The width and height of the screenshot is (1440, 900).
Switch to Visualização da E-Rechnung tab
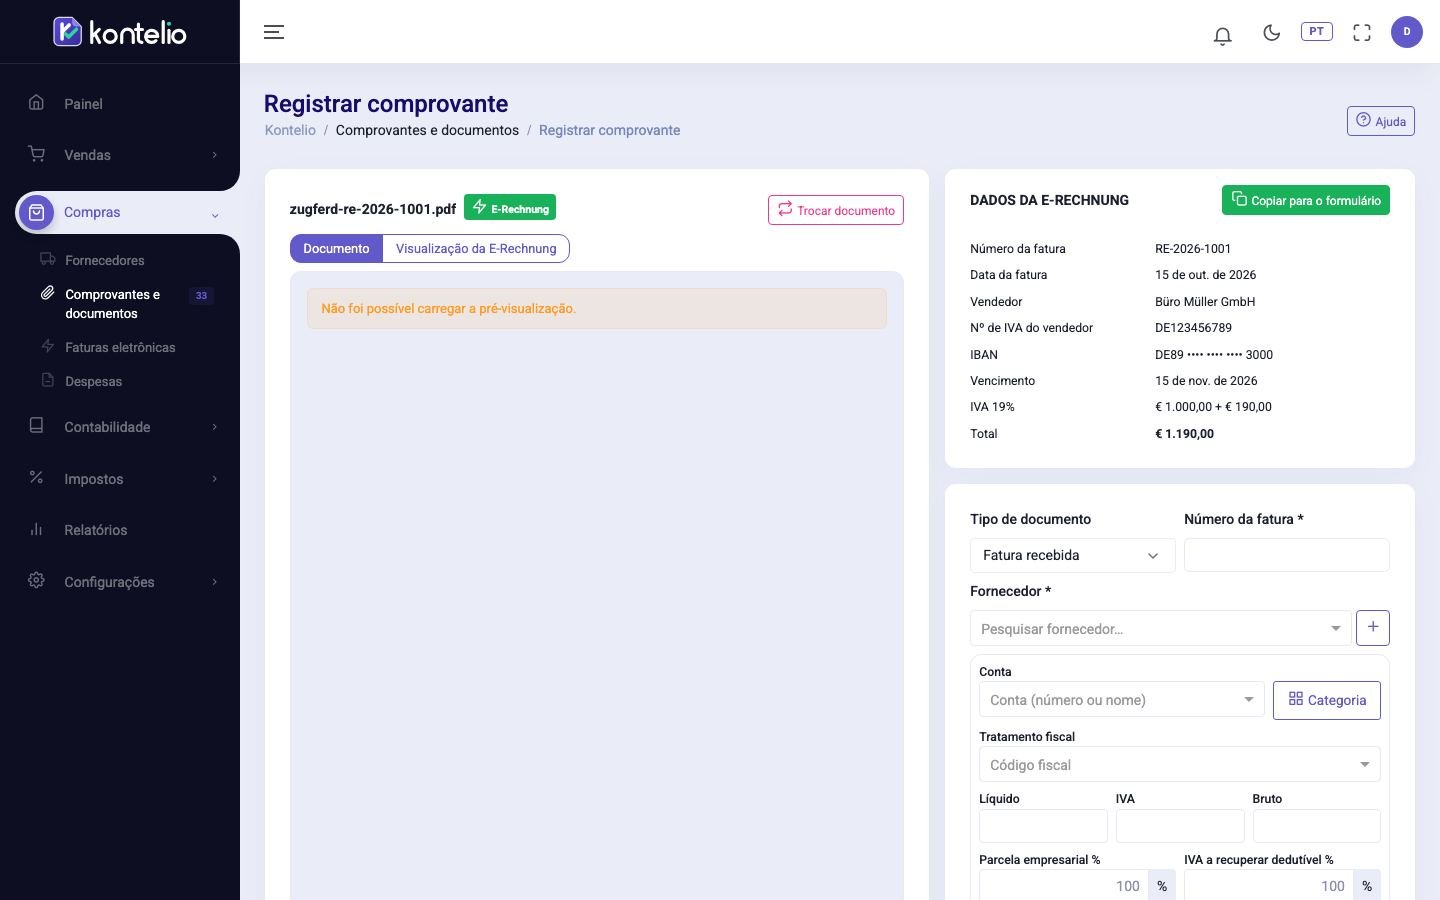(476, 249)
